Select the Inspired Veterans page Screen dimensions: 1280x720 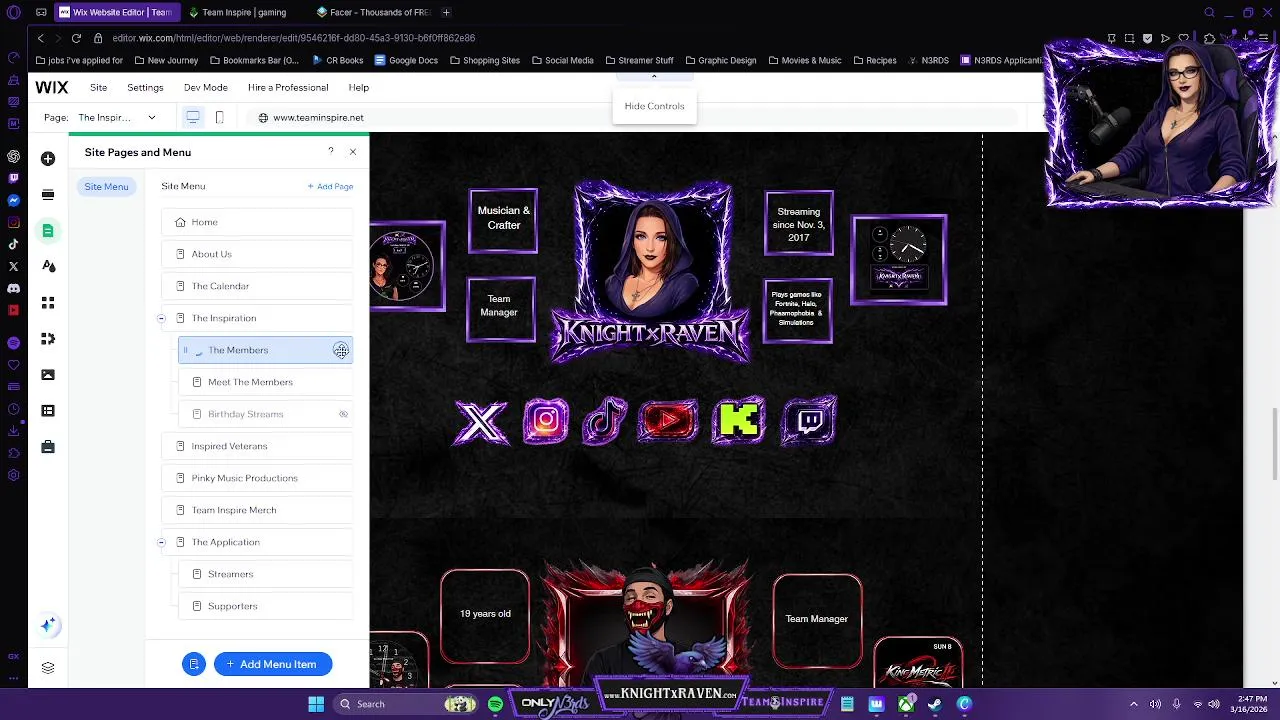point(257,446)
